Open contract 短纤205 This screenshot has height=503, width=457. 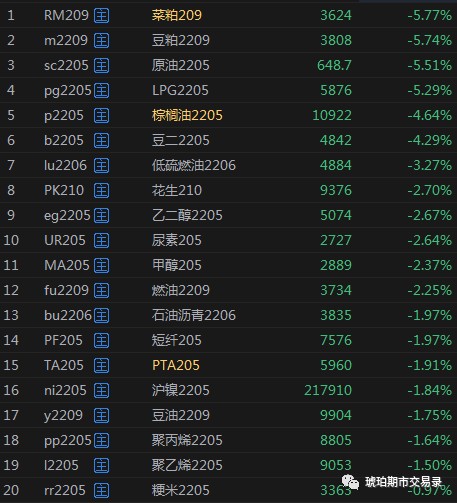pyautogui.click(x=177, y=340)
